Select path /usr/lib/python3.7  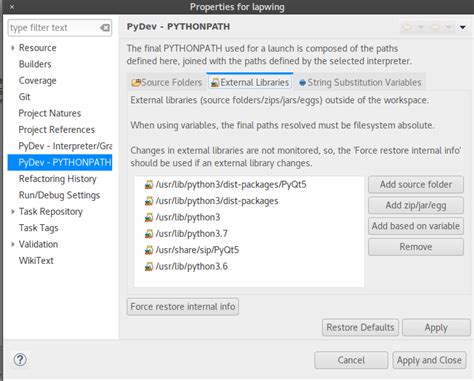[x=192, y=234]
